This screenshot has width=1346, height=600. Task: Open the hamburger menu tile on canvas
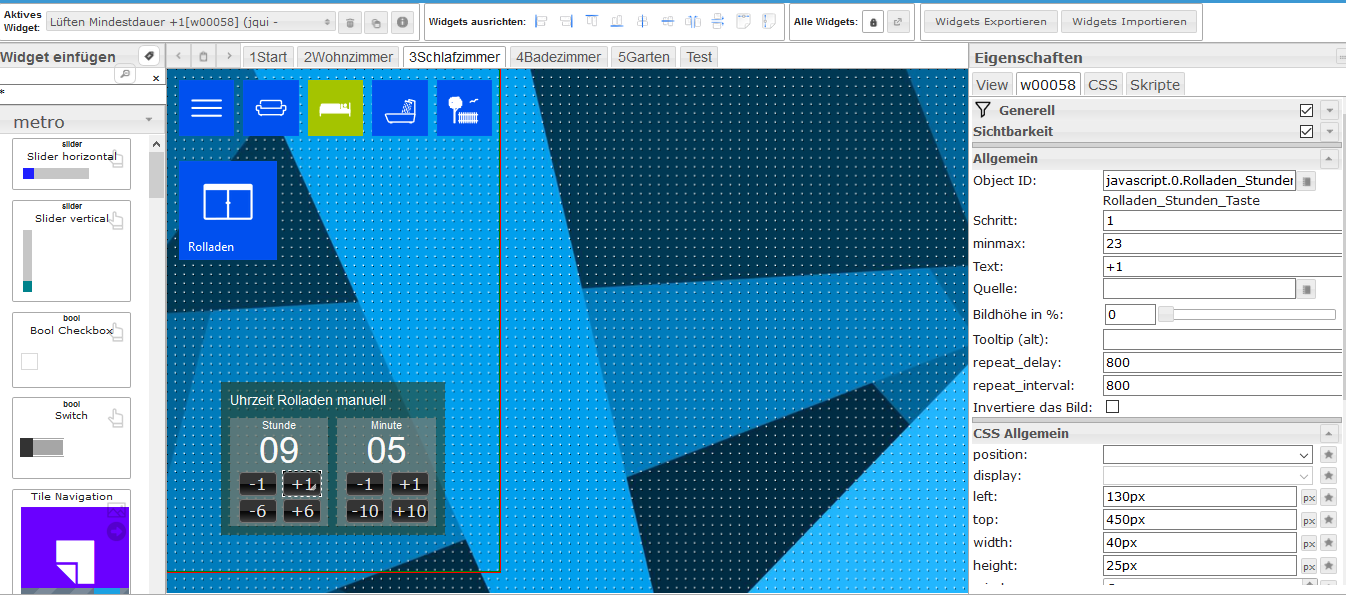point(207,108)
